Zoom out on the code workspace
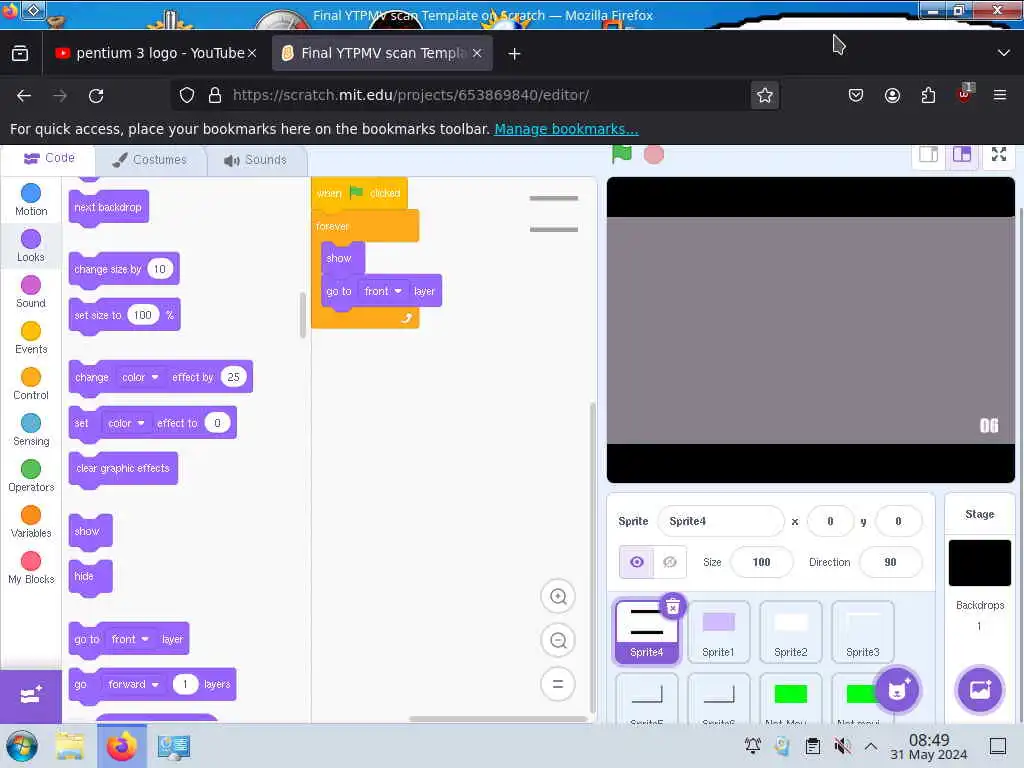1024x768 pixels. click(x=558, y=641)
